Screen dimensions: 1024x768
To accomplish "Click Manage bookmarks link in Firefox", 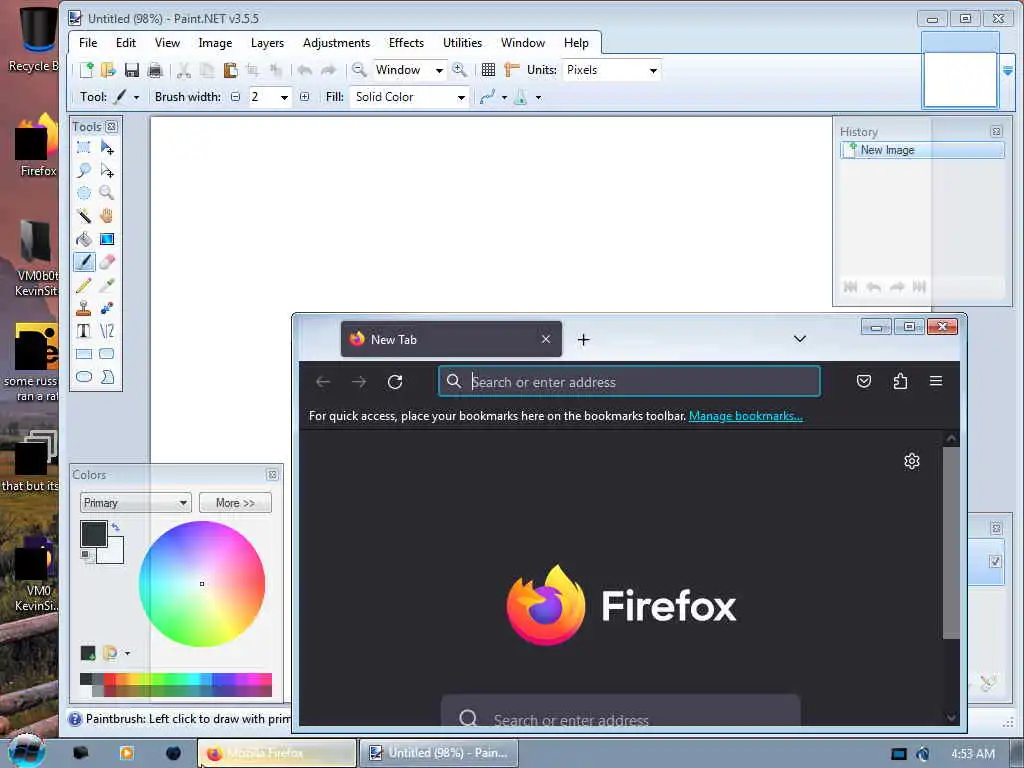I will click(746, 416).
